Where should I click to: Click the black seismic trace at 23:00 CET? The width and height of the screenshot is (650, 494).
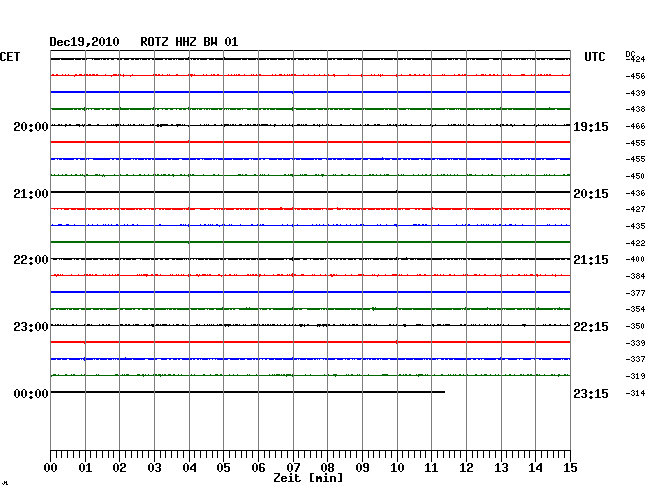[x=310, y=325]
